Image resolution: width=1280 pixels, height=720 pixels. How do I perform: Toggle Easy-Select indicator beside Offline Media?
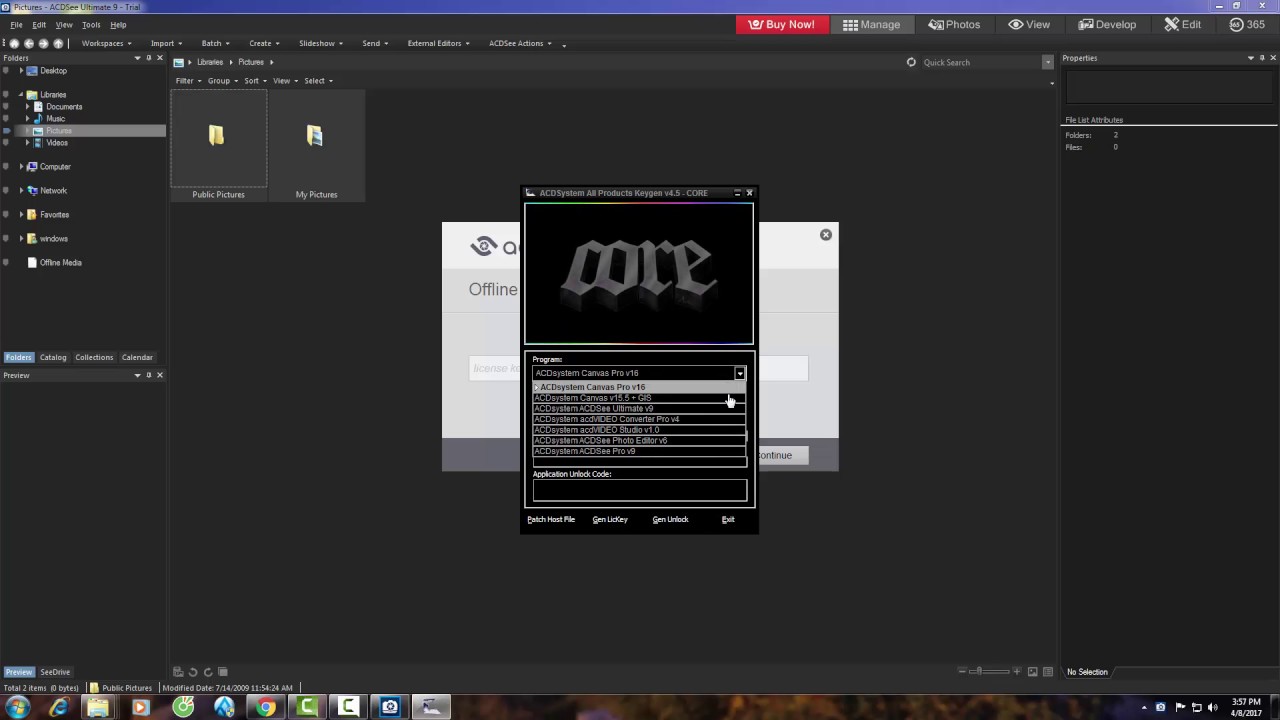pyautogui.click(x=6, y=263)
